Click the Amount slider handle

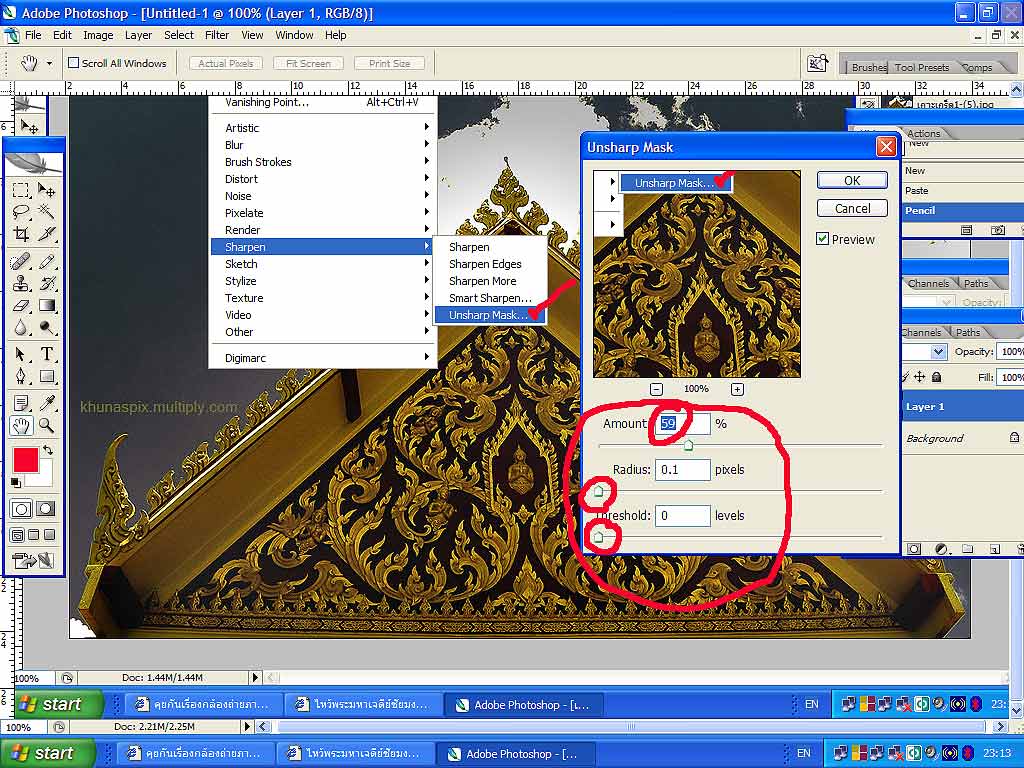pos(688,445)
